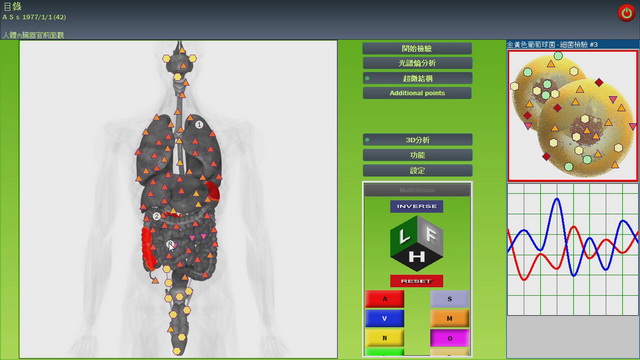Click the 開始檢驗 button
640x360 pixels.
[x=418, y=49]
